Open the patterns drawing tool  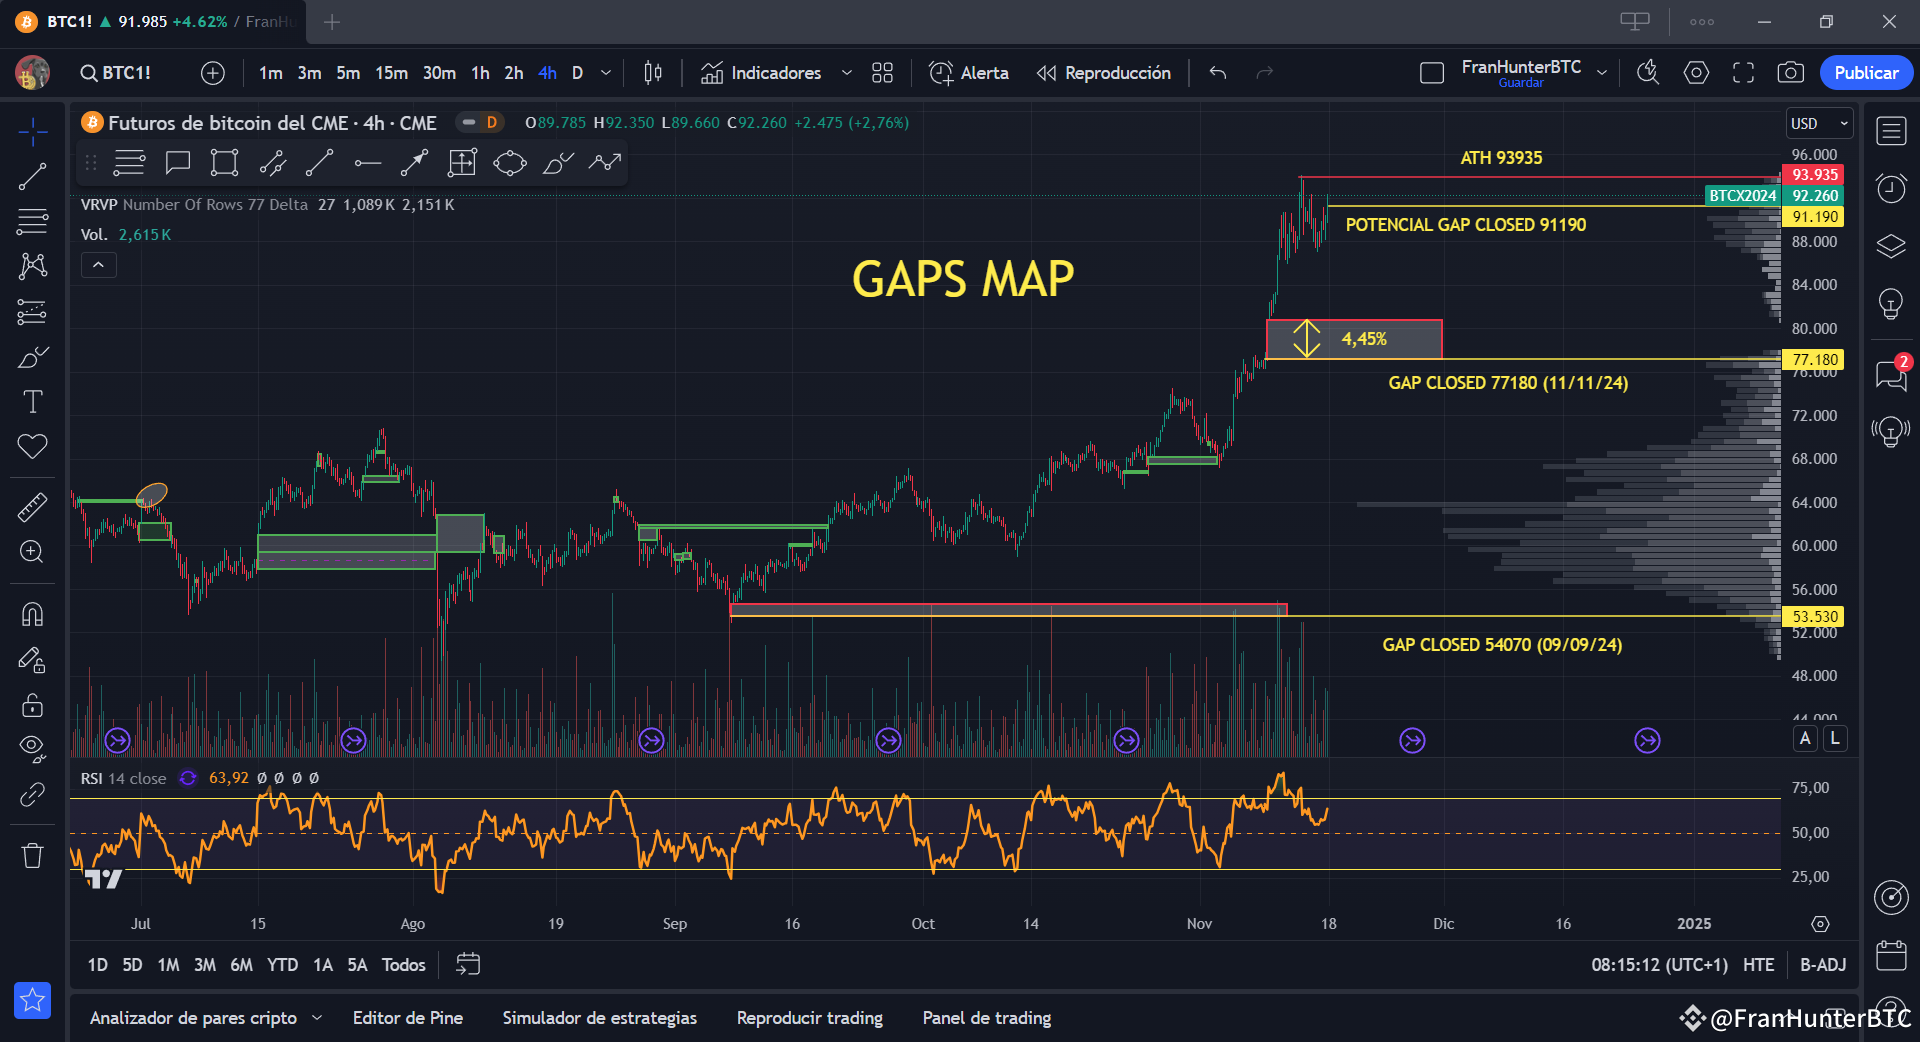click(x=32, y=266)
